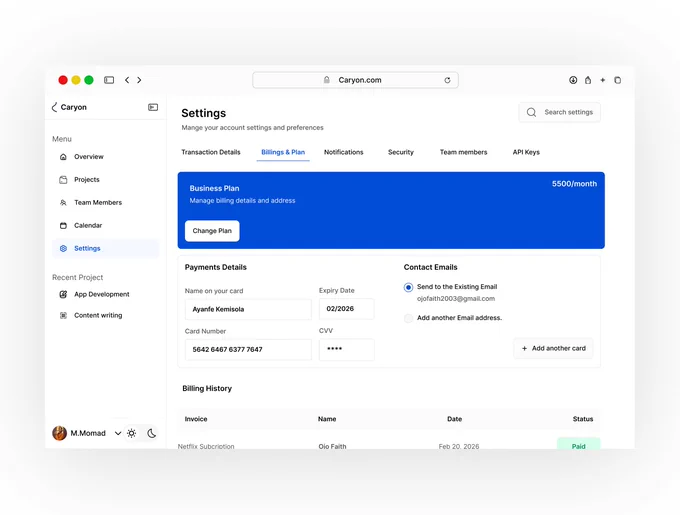
Task: Select Settings in sidebar menu
Action: point(105,248)
